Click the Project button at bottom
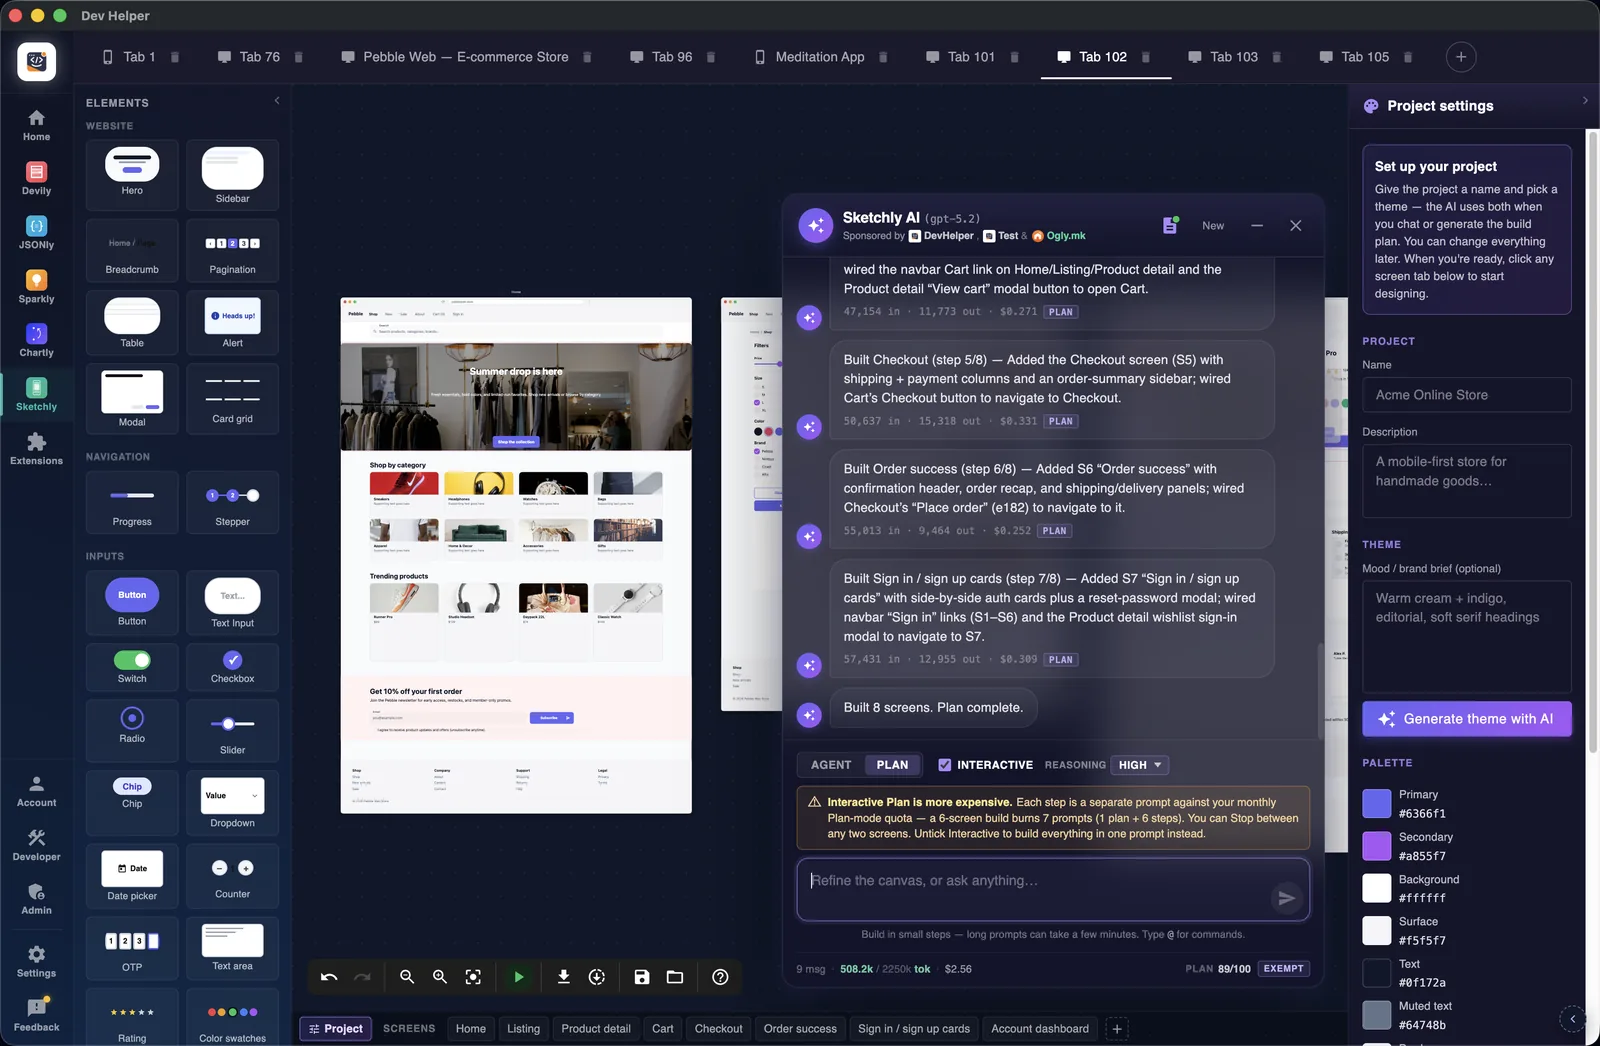The height and width of the screenshot is (1046, 1600). tap(335, 1028)
